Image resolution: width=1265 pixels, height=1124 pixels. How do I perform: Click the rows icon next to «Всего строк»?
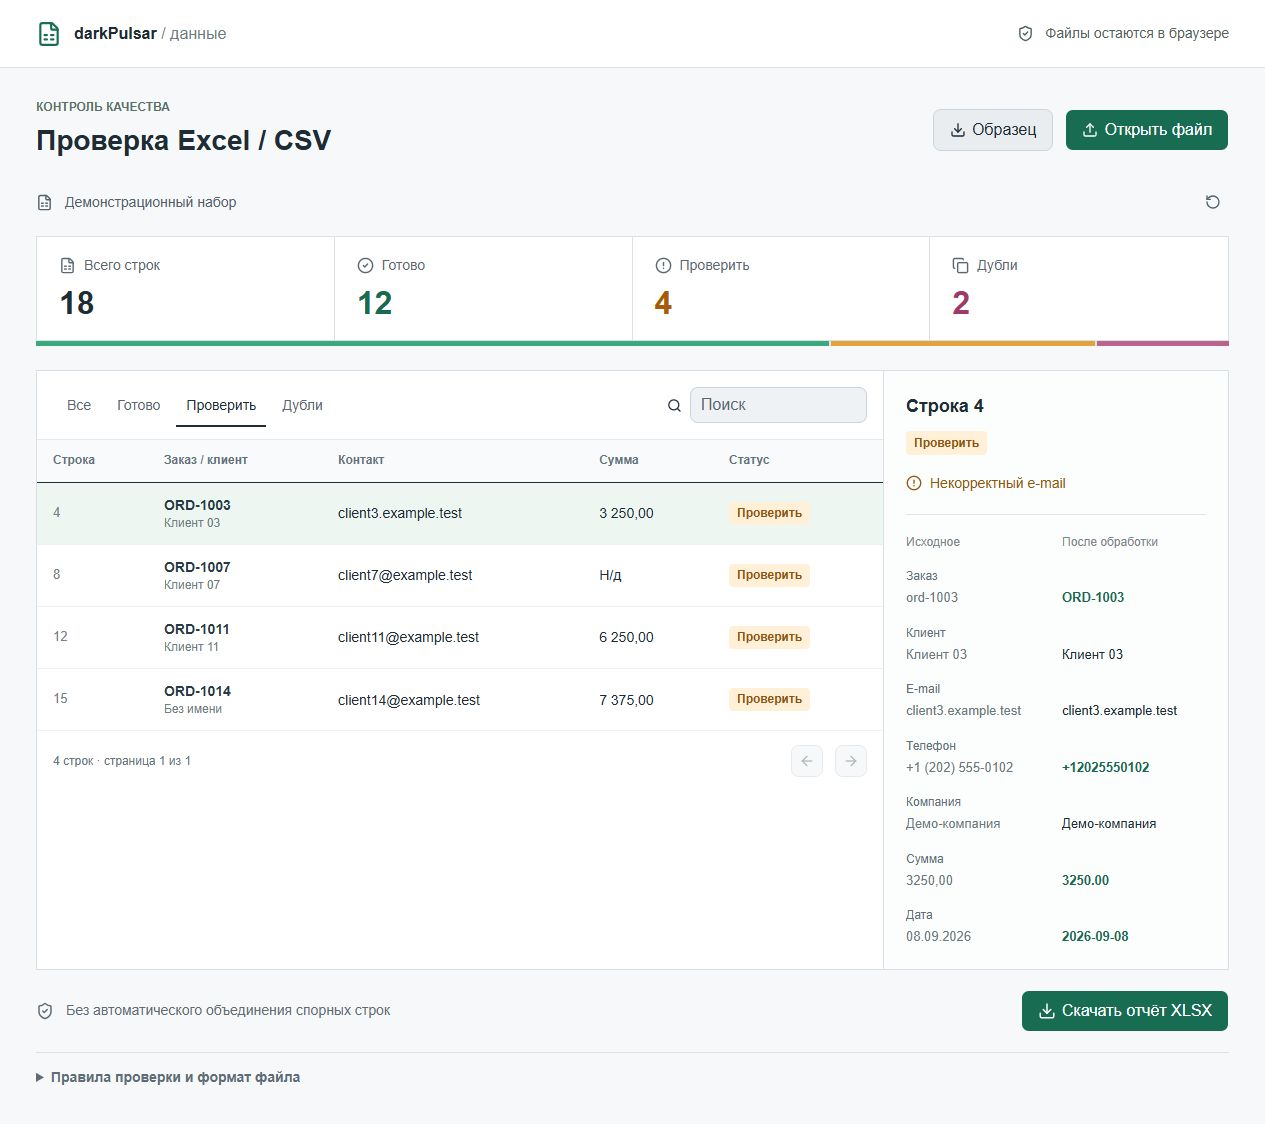click(68, 265)
